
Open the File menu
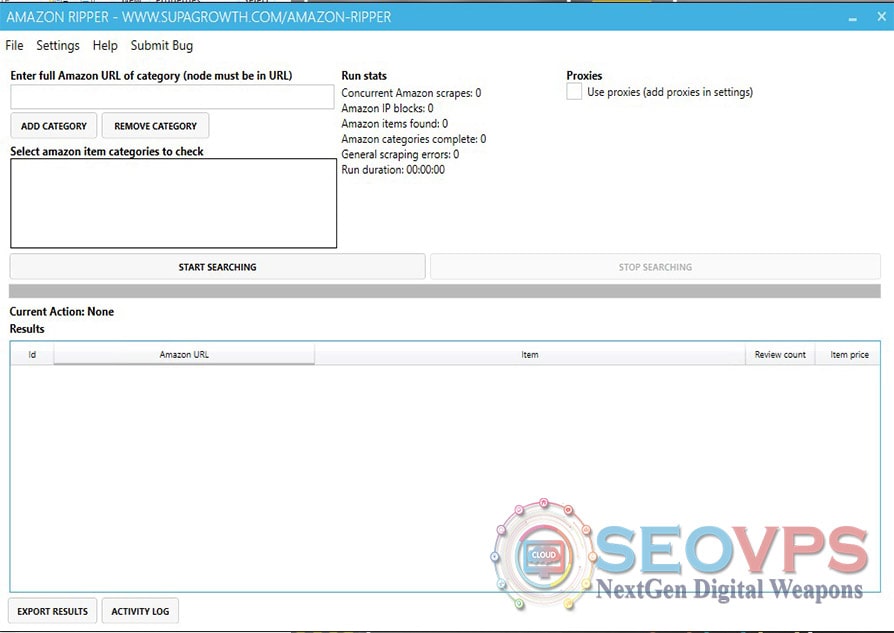(x=14, y=46)
